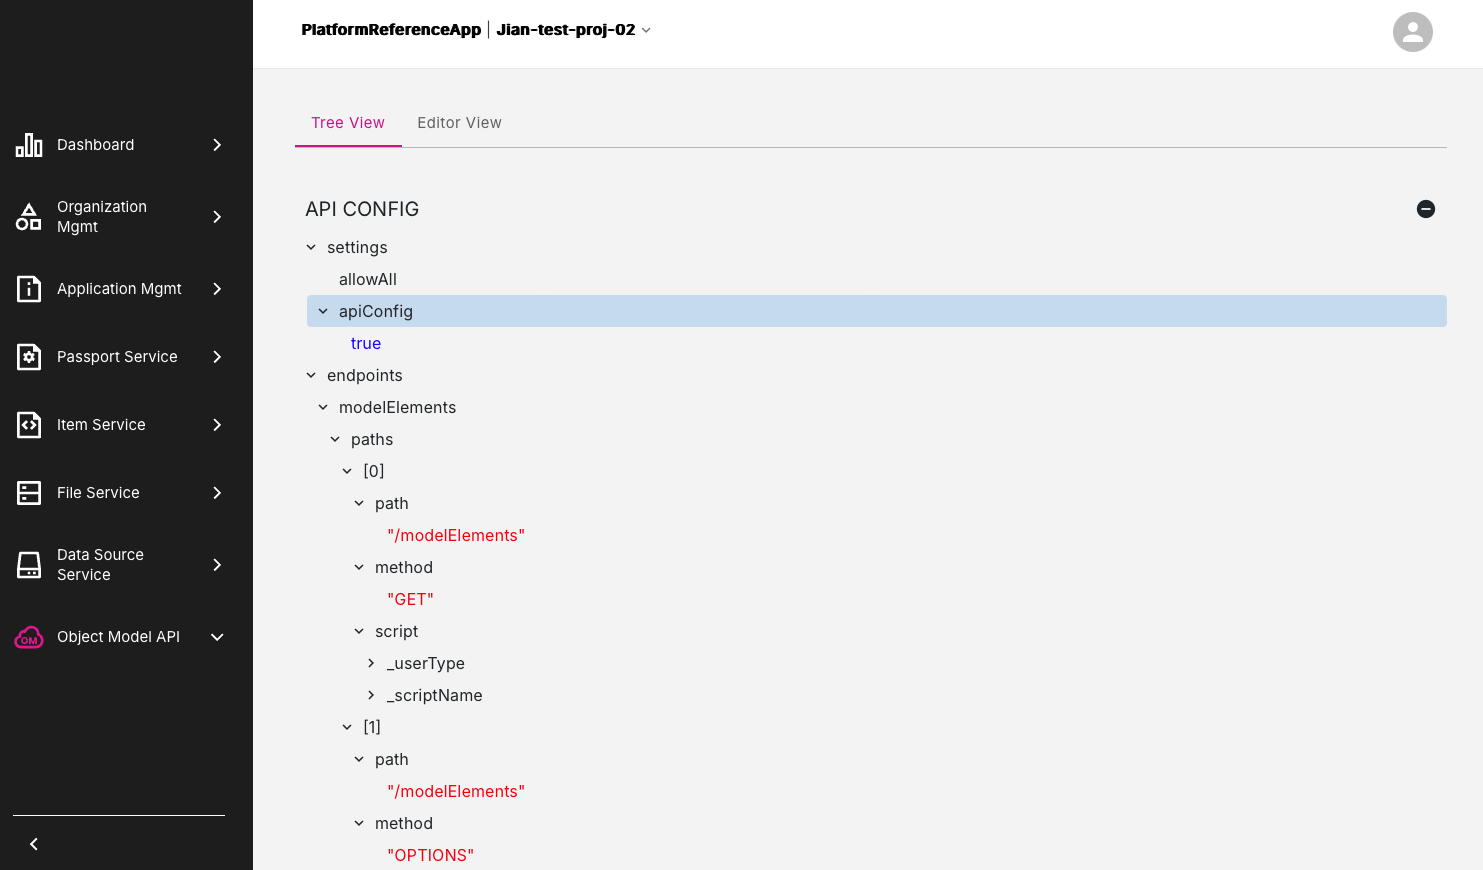This screenshot has height=870, width=1483.
Task: Collapse all with the API CONFIG minus button
Action: [x=1426, y=209]
